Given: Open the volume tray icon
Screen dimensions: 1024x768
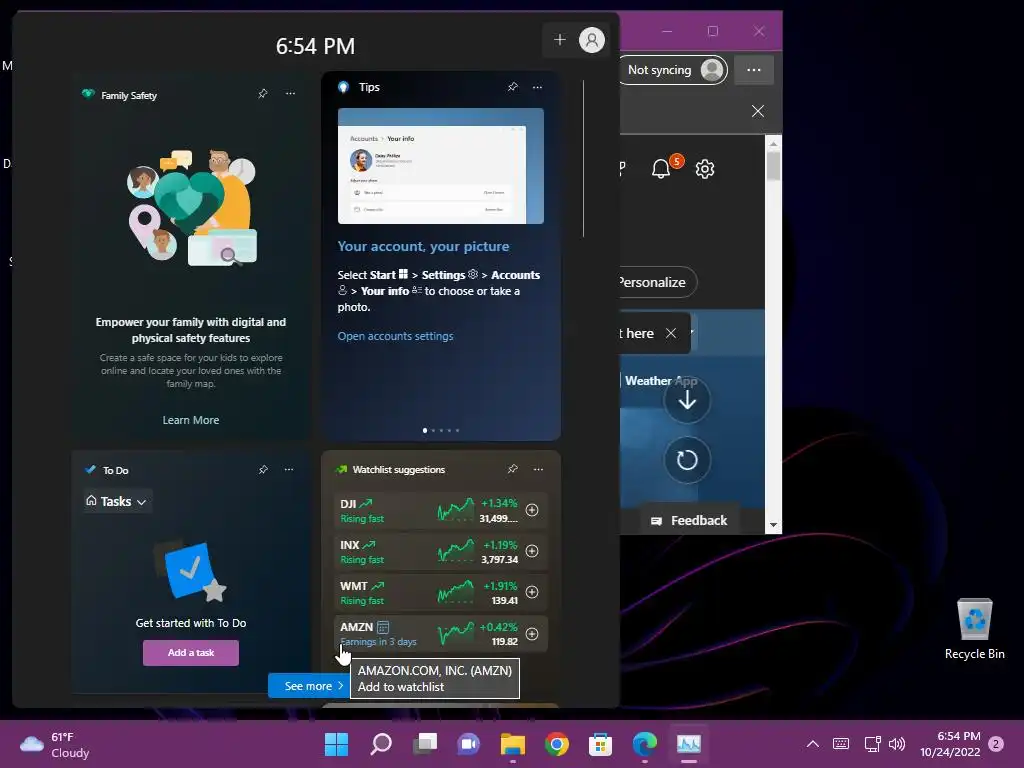Looking at the screenshot, I should pyautogui.click(x=897, y=744).
